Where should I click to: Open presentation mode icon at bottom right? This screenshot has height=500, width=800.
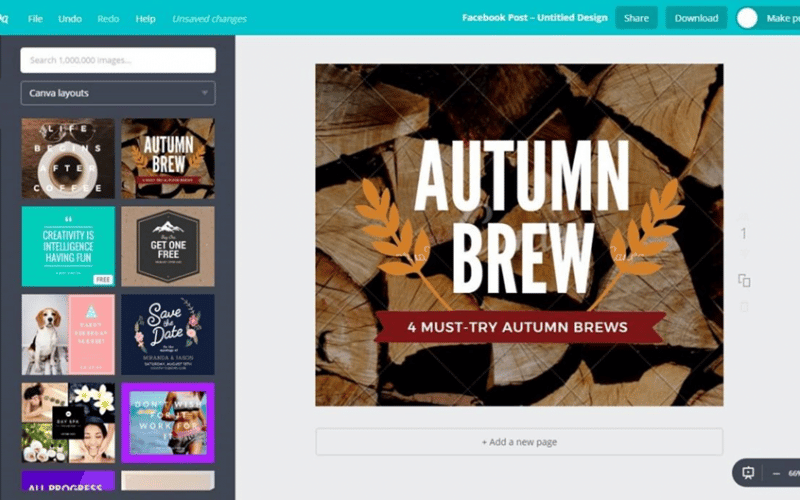point(747,472)
